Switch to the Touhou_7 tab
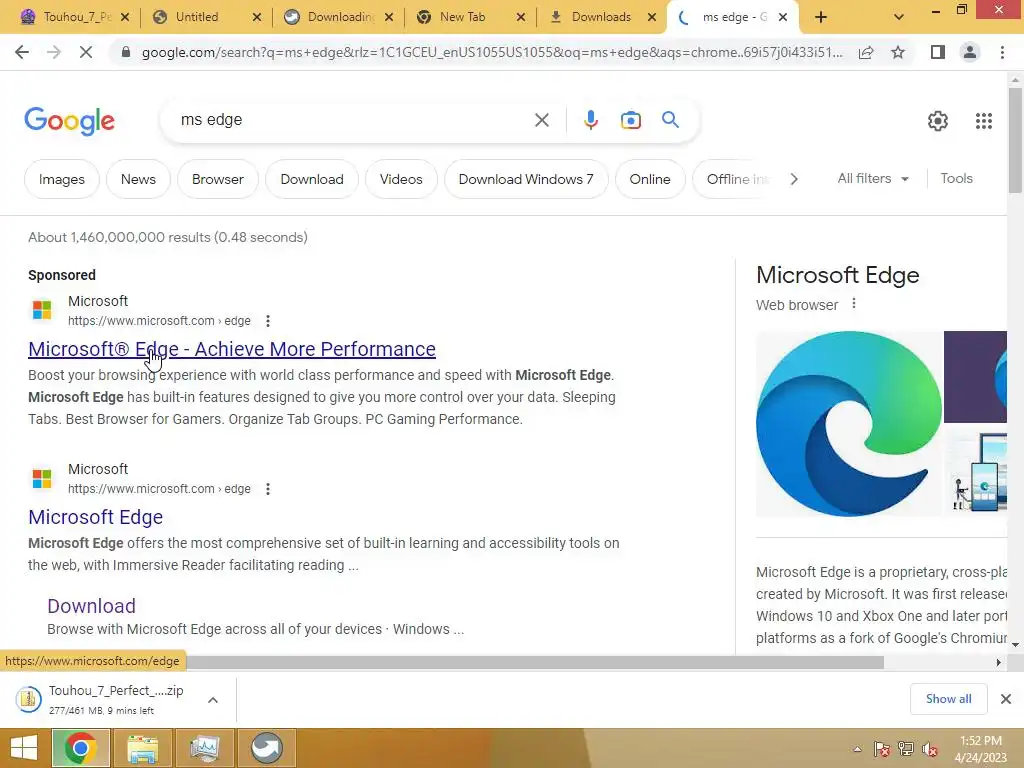 tap(68, 17)
